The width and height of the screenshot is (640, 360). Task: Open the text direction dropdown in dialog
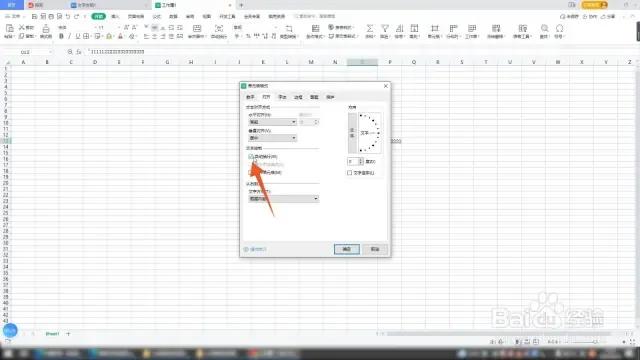[283, 199]
